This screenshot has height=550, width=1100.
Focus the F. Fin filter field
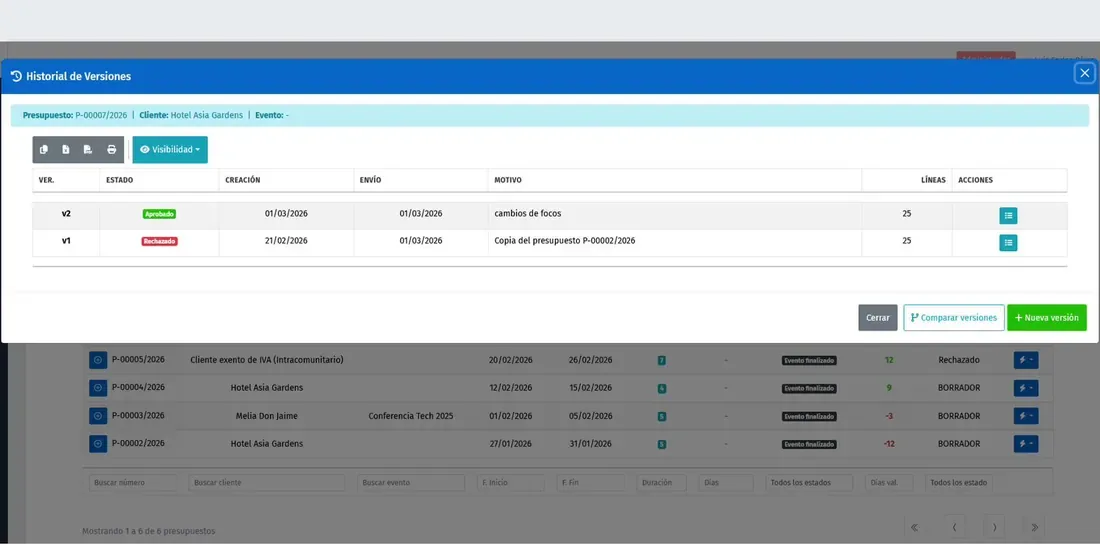coord(591,483)
